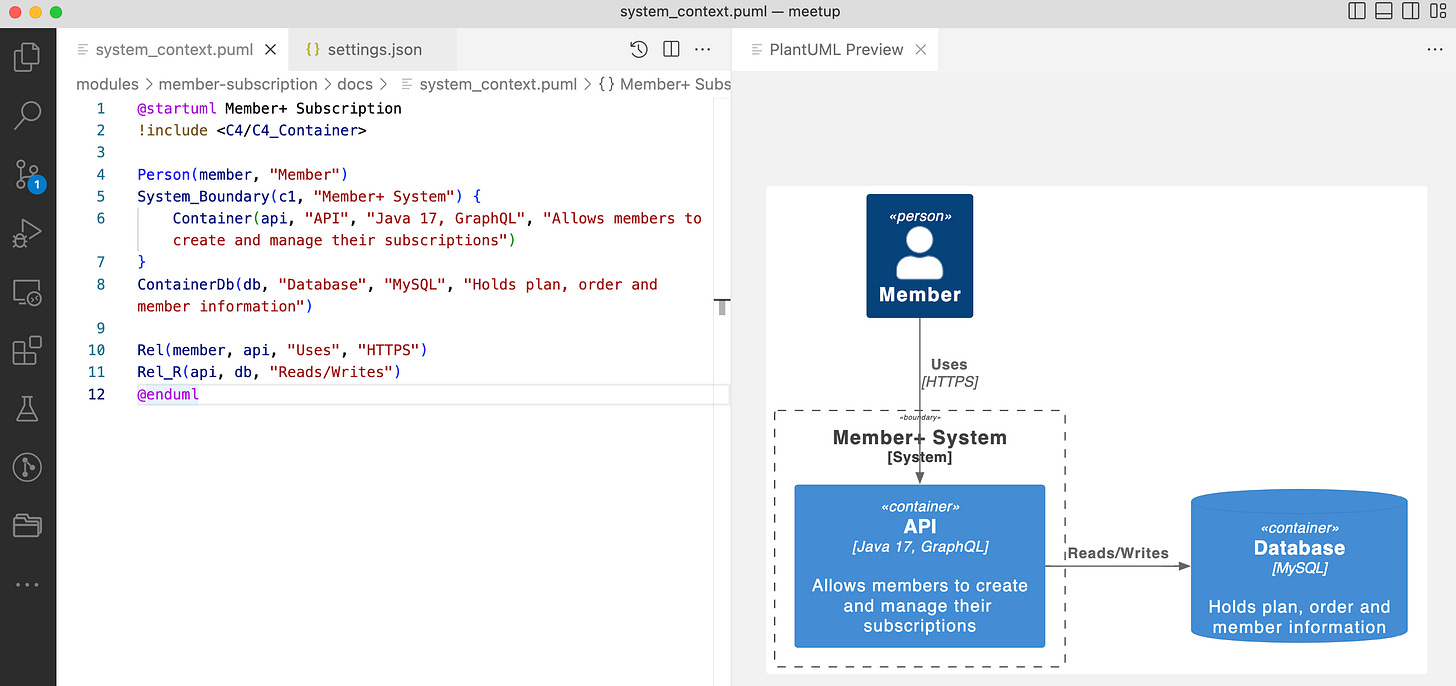This screenshot has height=686, width=1456.
Task: Close the system_context.puml tab
Action: [270, 49]
